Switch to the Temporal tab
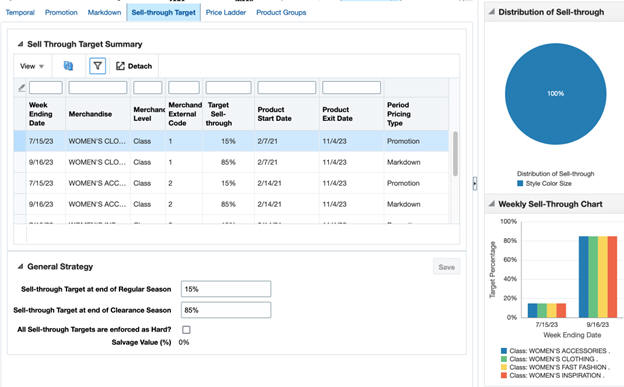Image resolution: width=624 pixels, height=387 pixels. point(20,12)
